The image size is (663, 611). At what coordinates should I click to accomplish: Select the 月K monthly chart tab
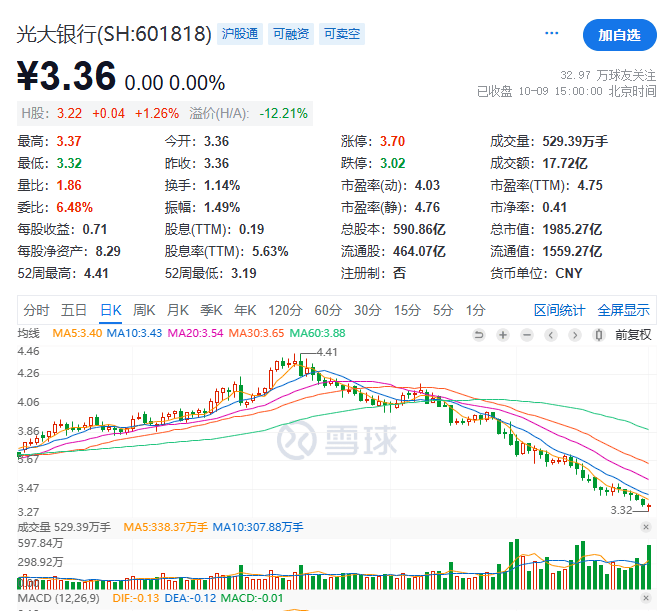pos(178,309)
